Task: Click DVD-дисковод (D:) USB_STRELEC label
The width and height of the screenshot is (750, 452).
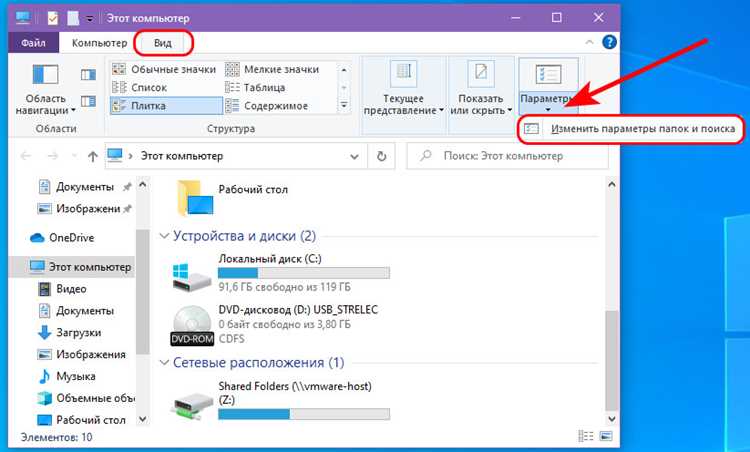Action: coord(298,309)
